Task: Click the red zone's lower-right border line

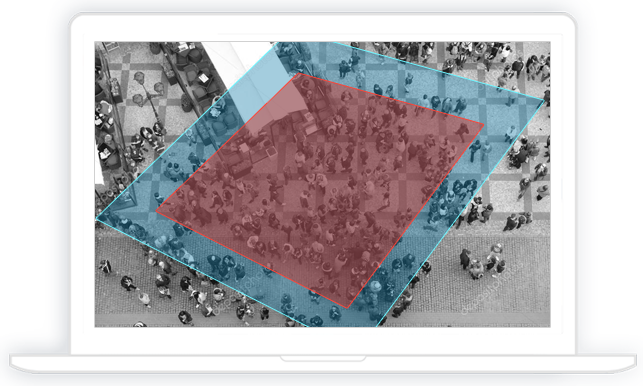Action: pos(416,216)
